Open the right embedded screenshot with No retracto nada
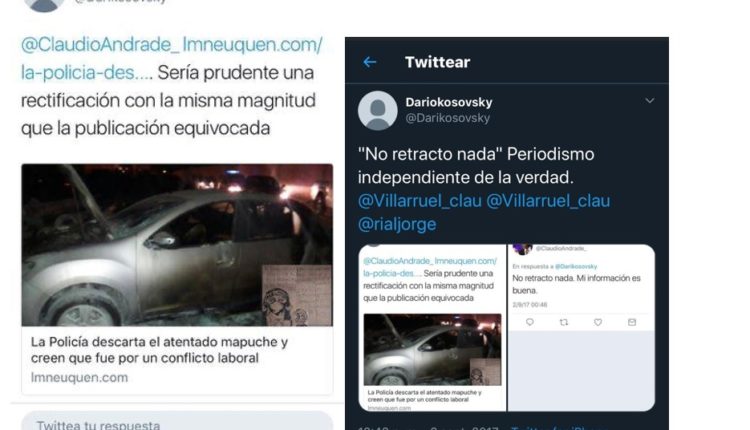Viewport: 750px width, 430px height. pos(581,328)
